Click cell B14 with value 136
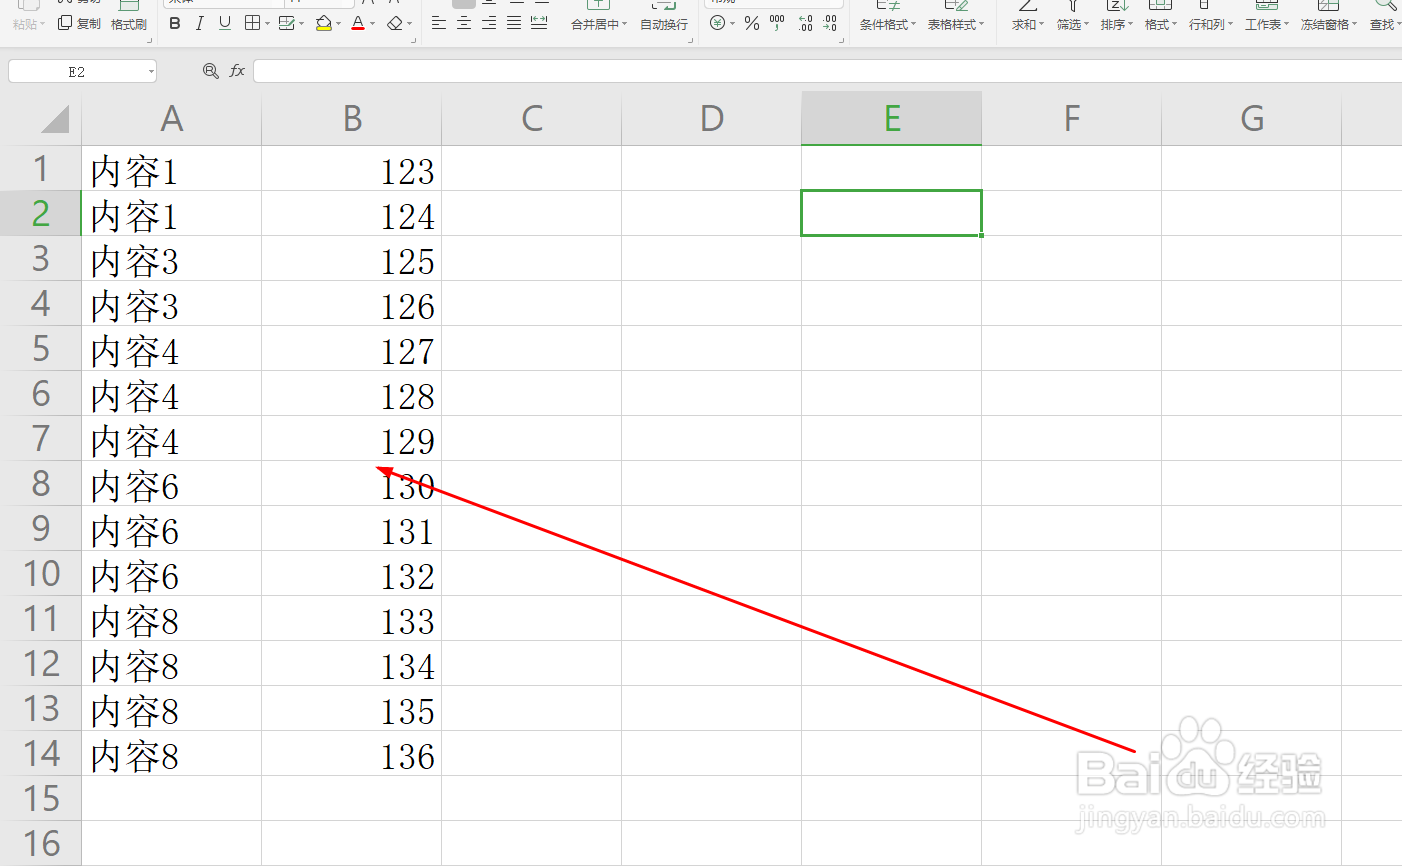Screen dimensions: 1402x866 pos(352,753)
